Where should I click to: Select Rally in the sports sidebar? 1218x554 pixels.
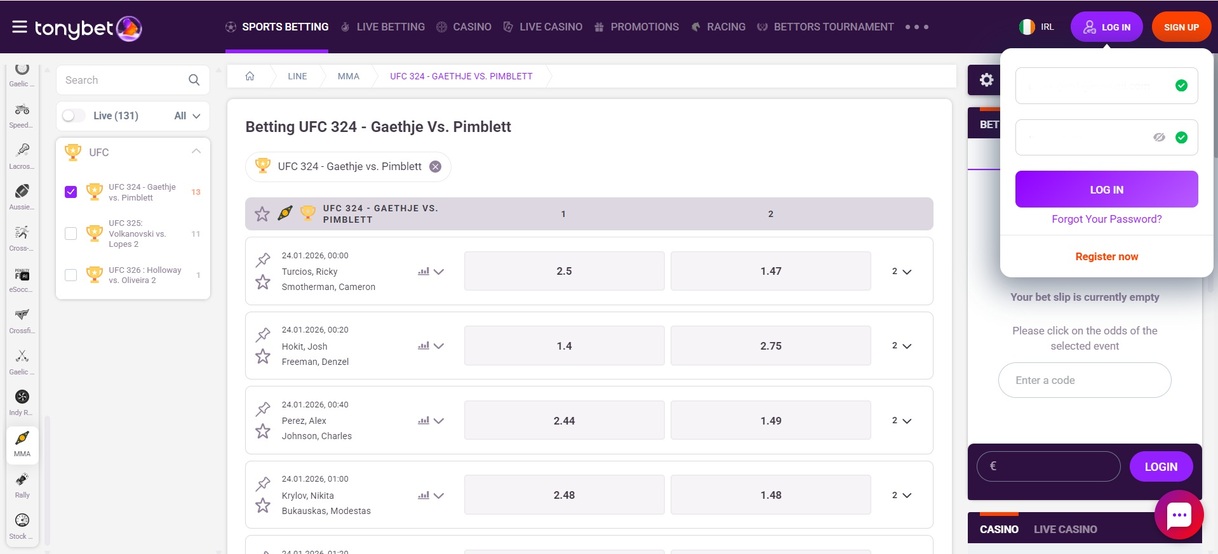pyautogui.click(x=22, y=486)
